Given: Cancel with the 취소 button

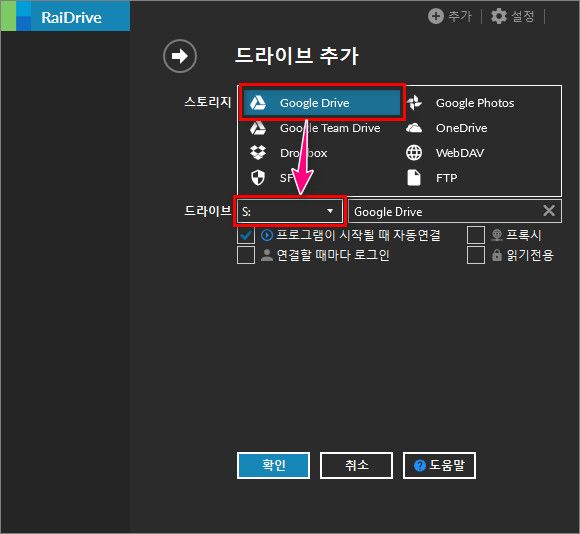Looking at the screenshot, I should click(356, 465).
